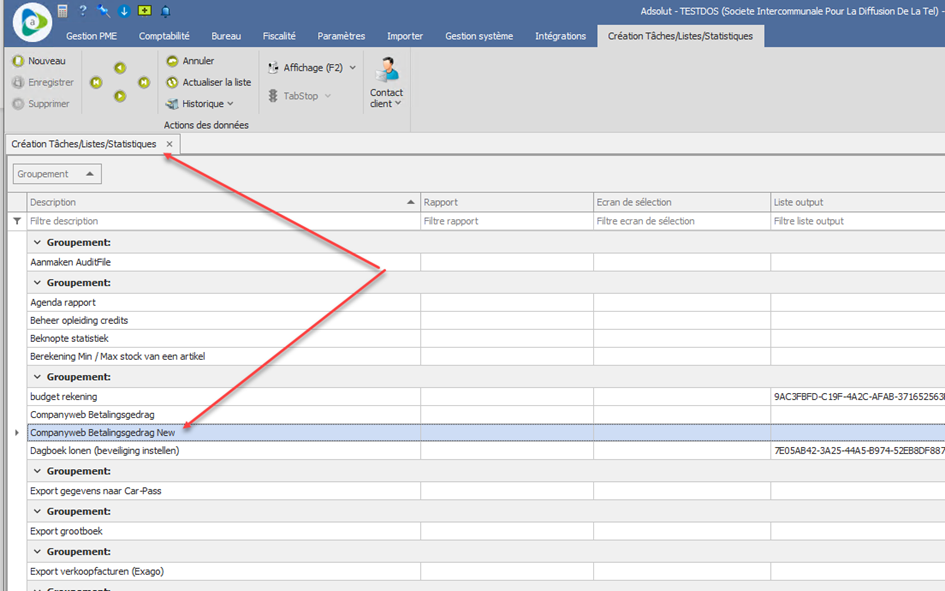The width and height of the screenshot is (945, 591).
Task: Click the Adsolut application logo
Action: [33, 22]
